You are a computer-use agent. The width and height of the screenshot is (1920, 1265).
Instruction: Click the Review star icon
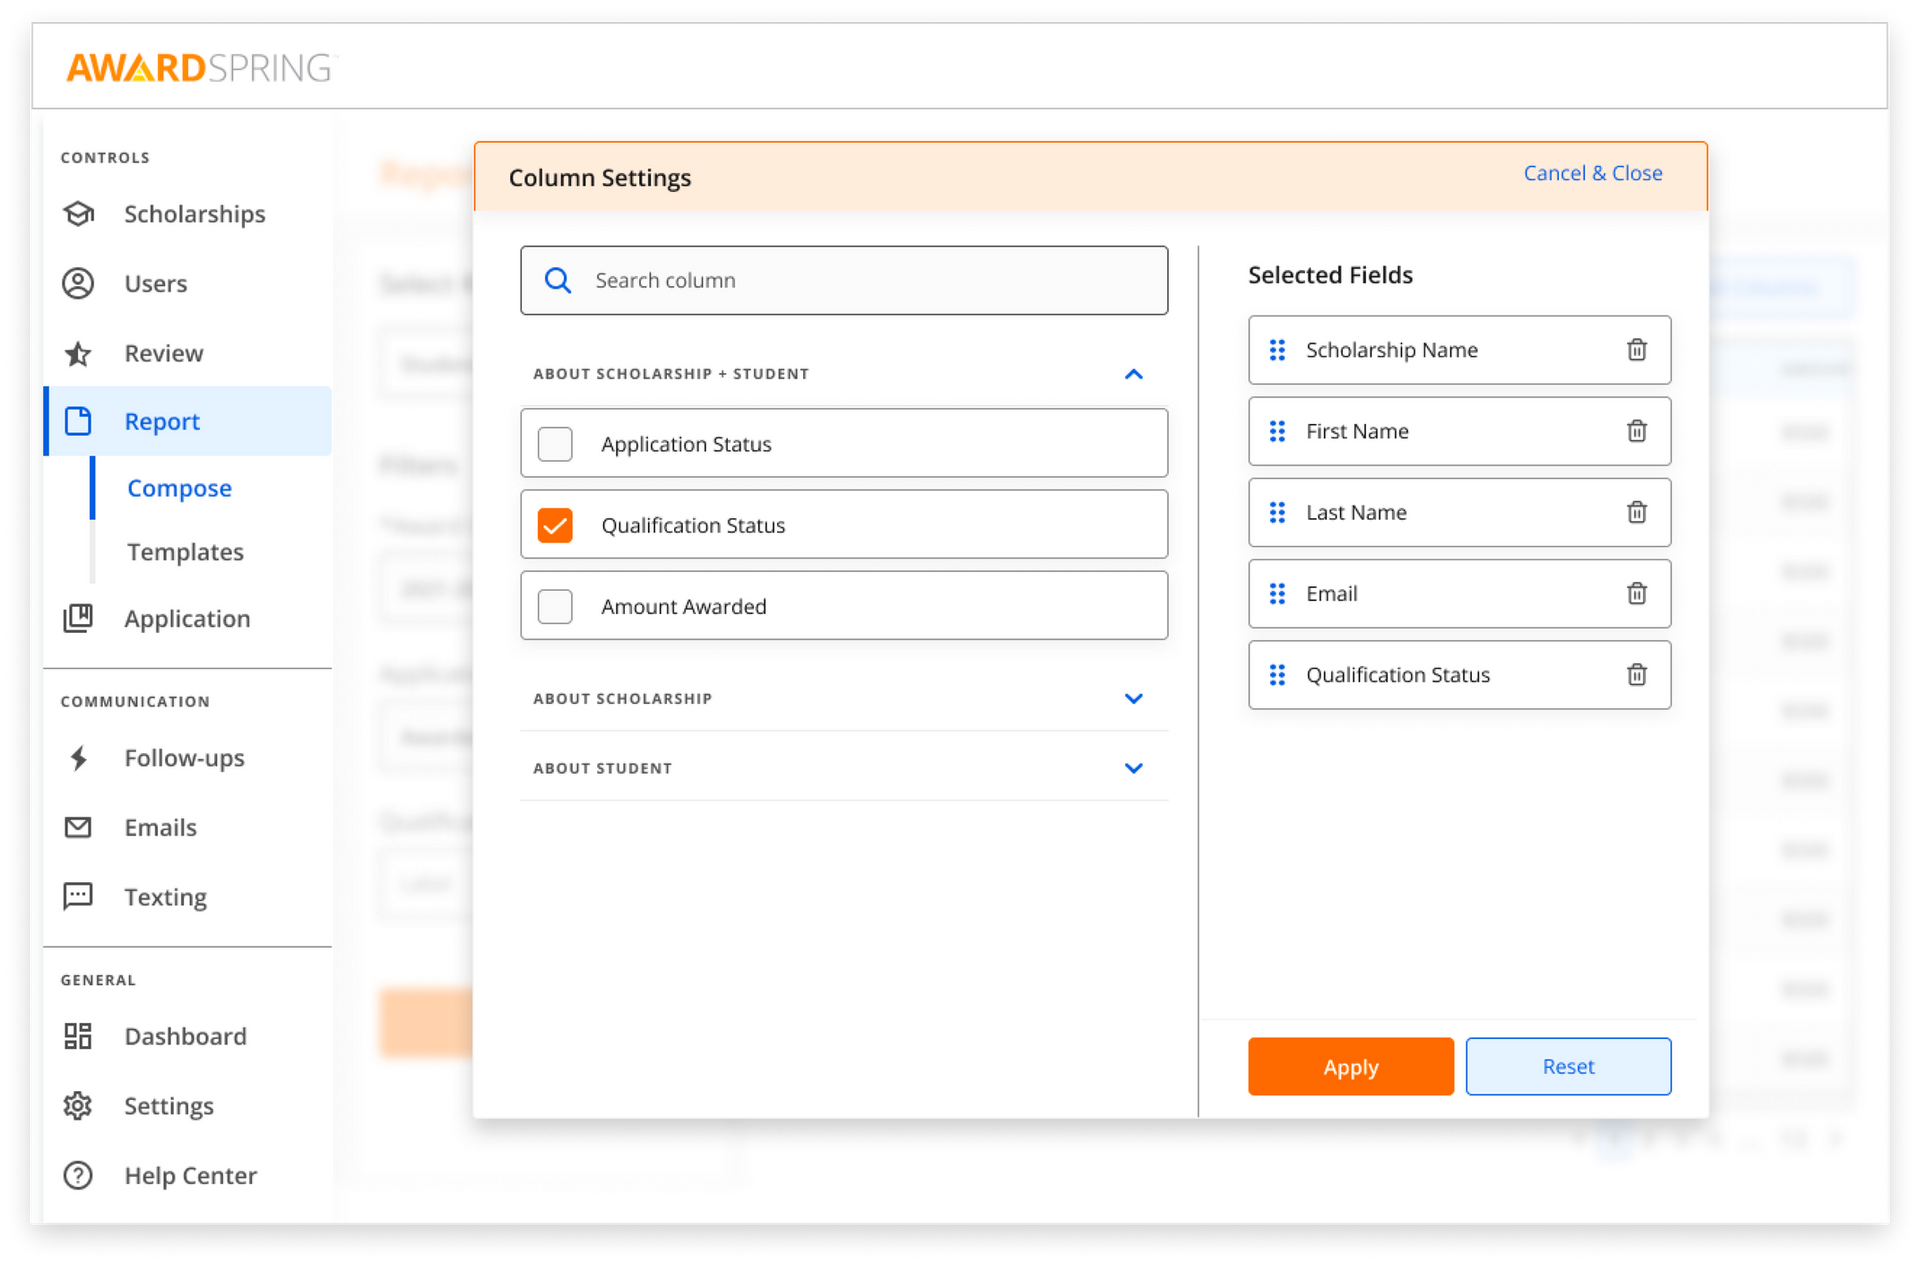tap(78, 353)
